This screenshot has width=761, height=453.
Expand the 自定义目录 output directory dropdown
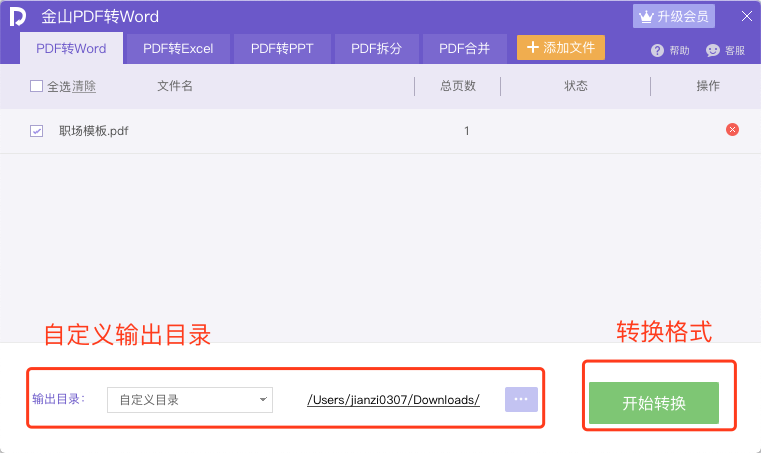tap(190, 400)
